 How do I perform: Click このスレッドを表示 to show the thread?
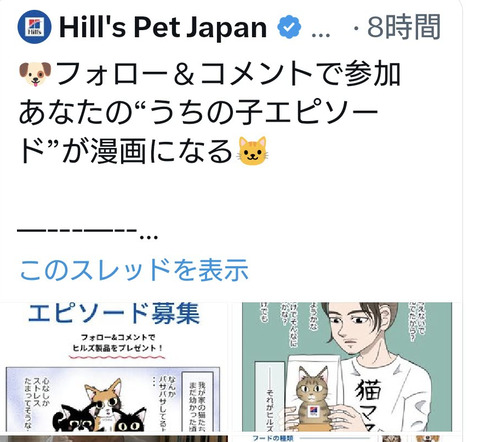[134, 269]
